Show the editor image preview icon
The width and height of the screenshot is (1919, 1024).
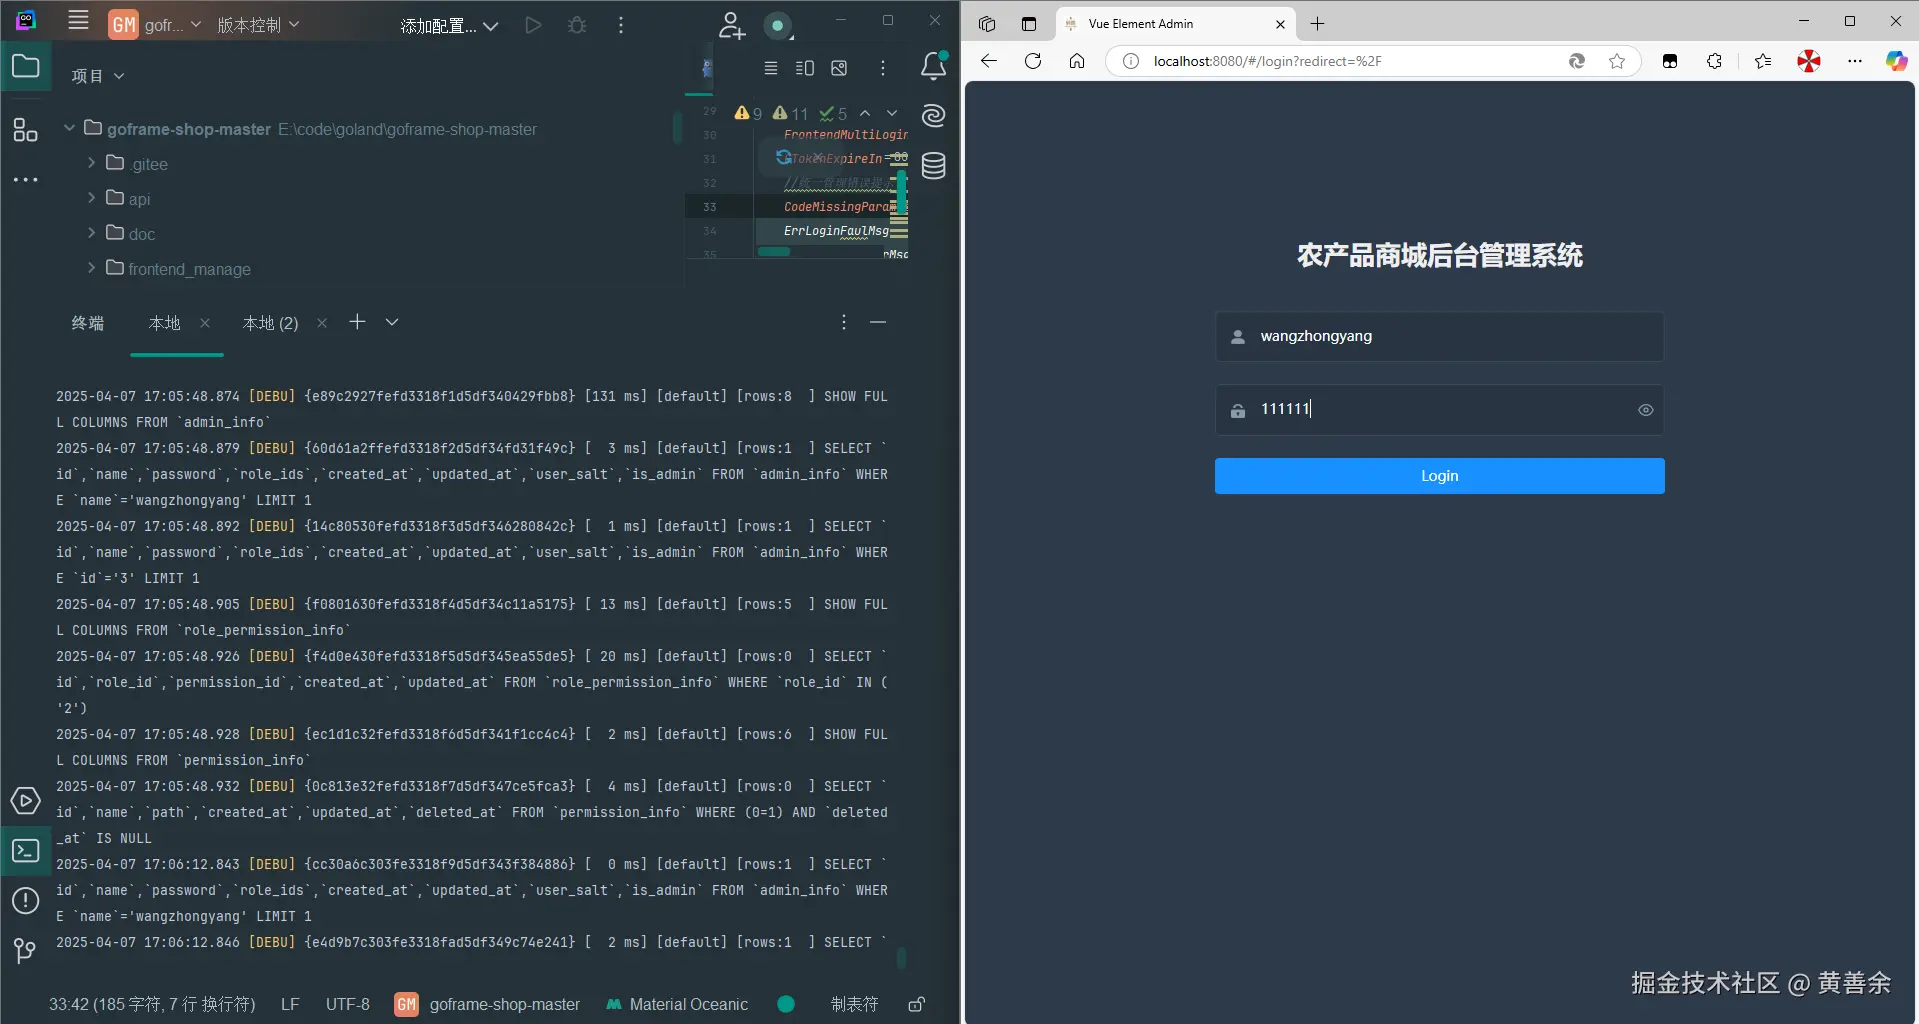coord(839,68)
